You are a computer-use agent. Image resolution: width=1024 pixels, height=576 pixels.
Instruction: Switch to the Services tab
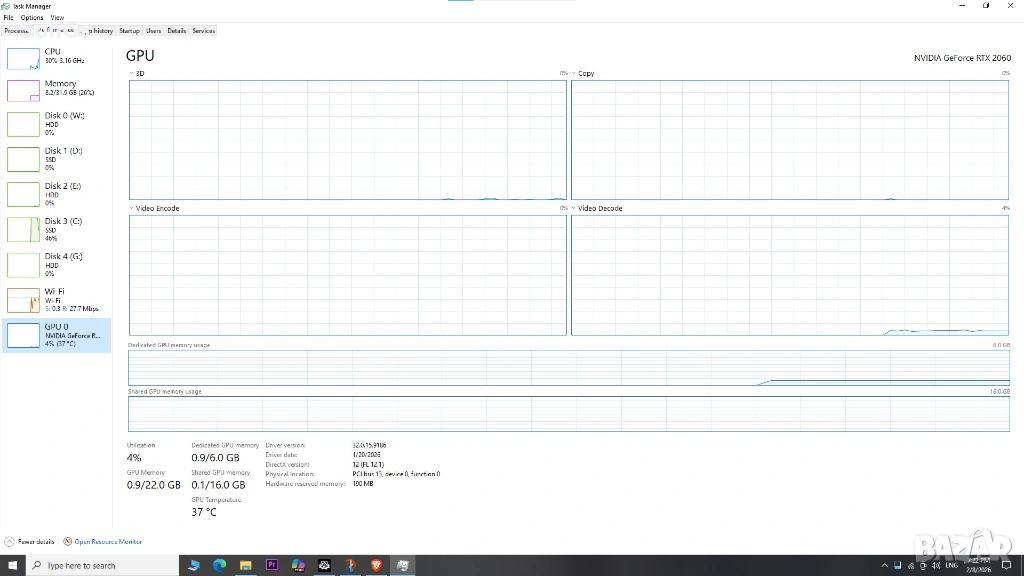pos(203,31)
